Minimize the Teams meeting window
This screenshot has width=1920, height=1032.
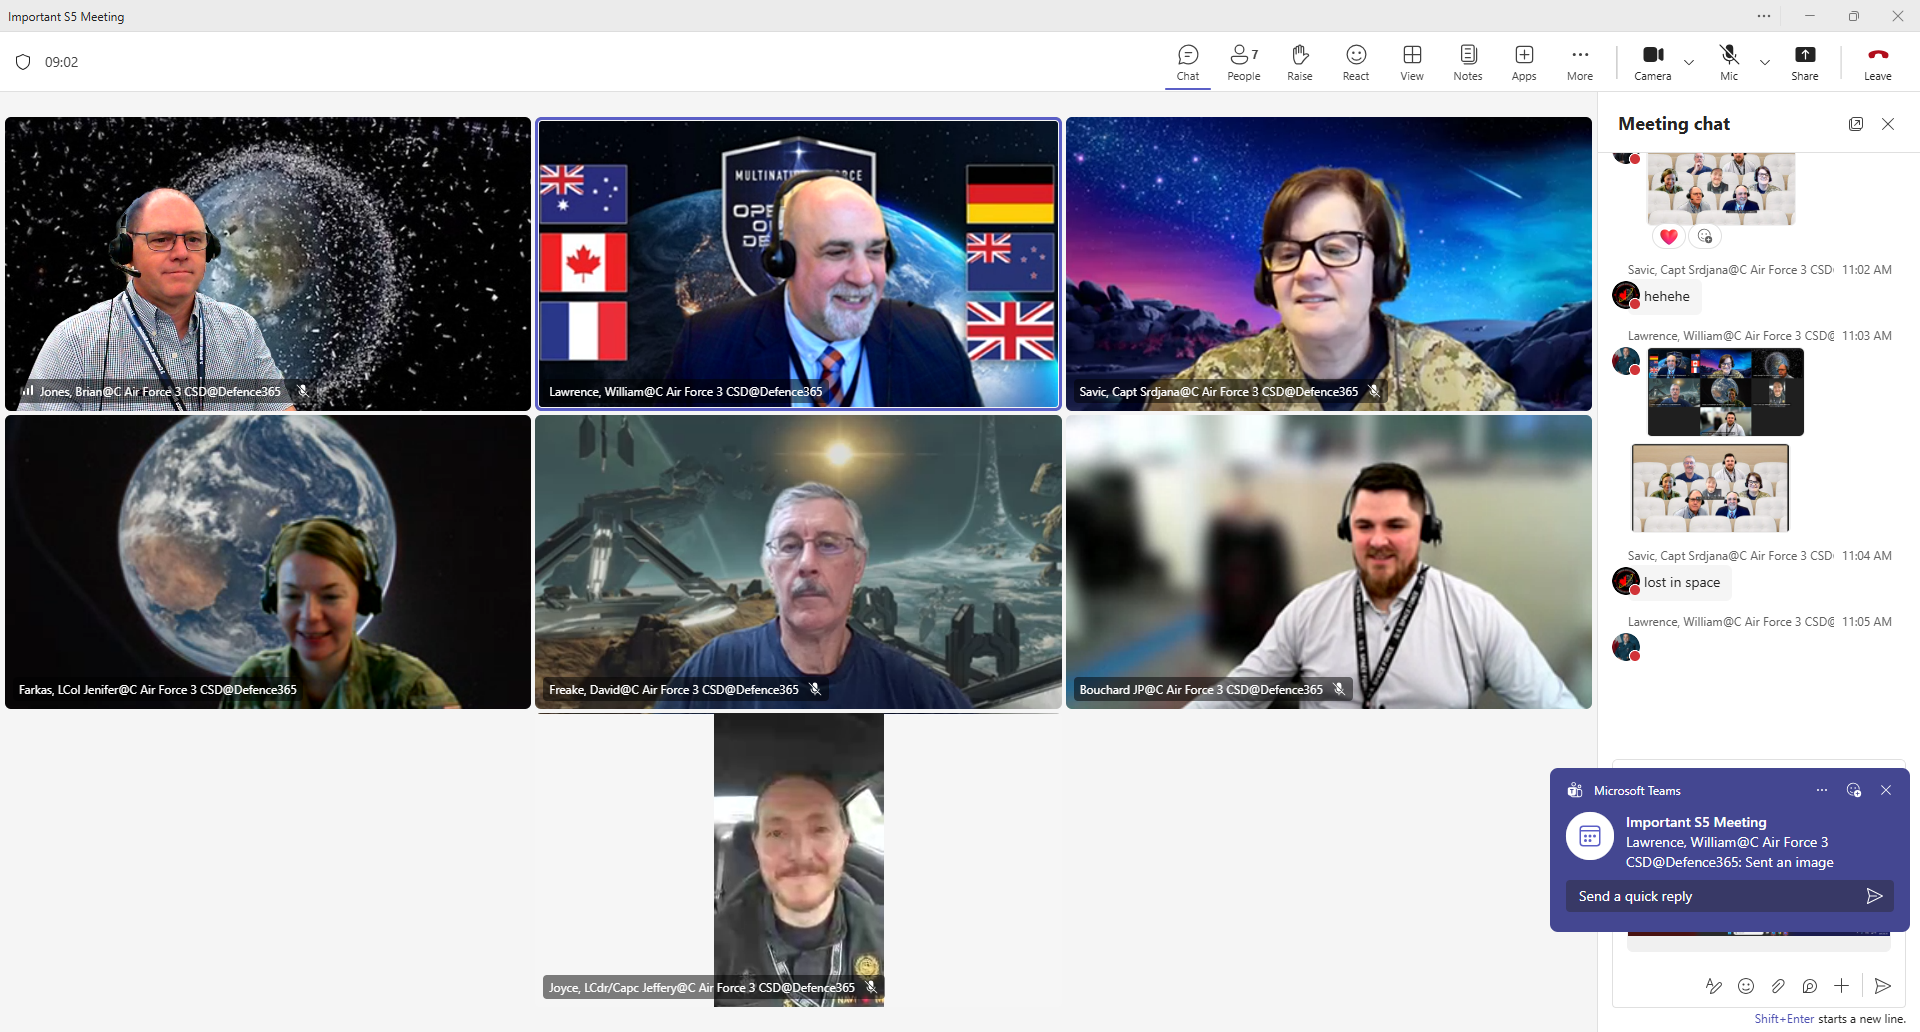pyautogui.click(x=1809, y=16)
